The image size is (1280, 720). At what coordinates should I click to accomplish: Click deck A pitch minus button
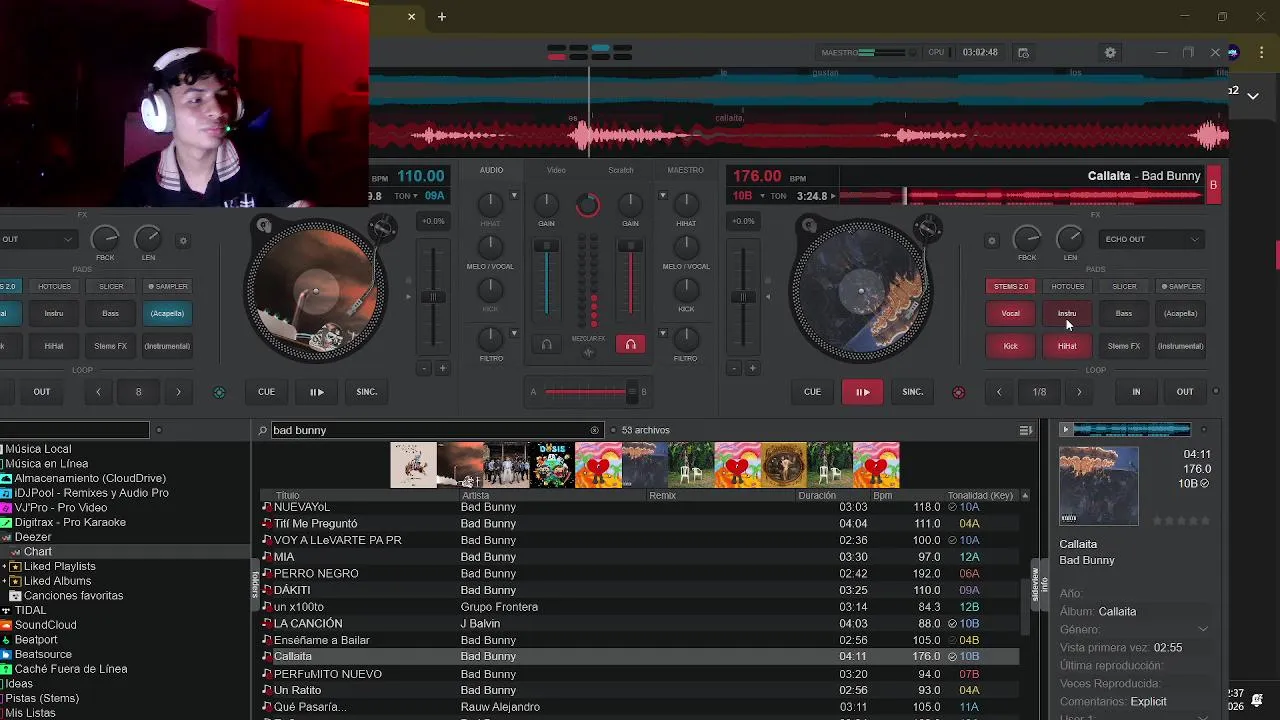(x=424, y=369)
